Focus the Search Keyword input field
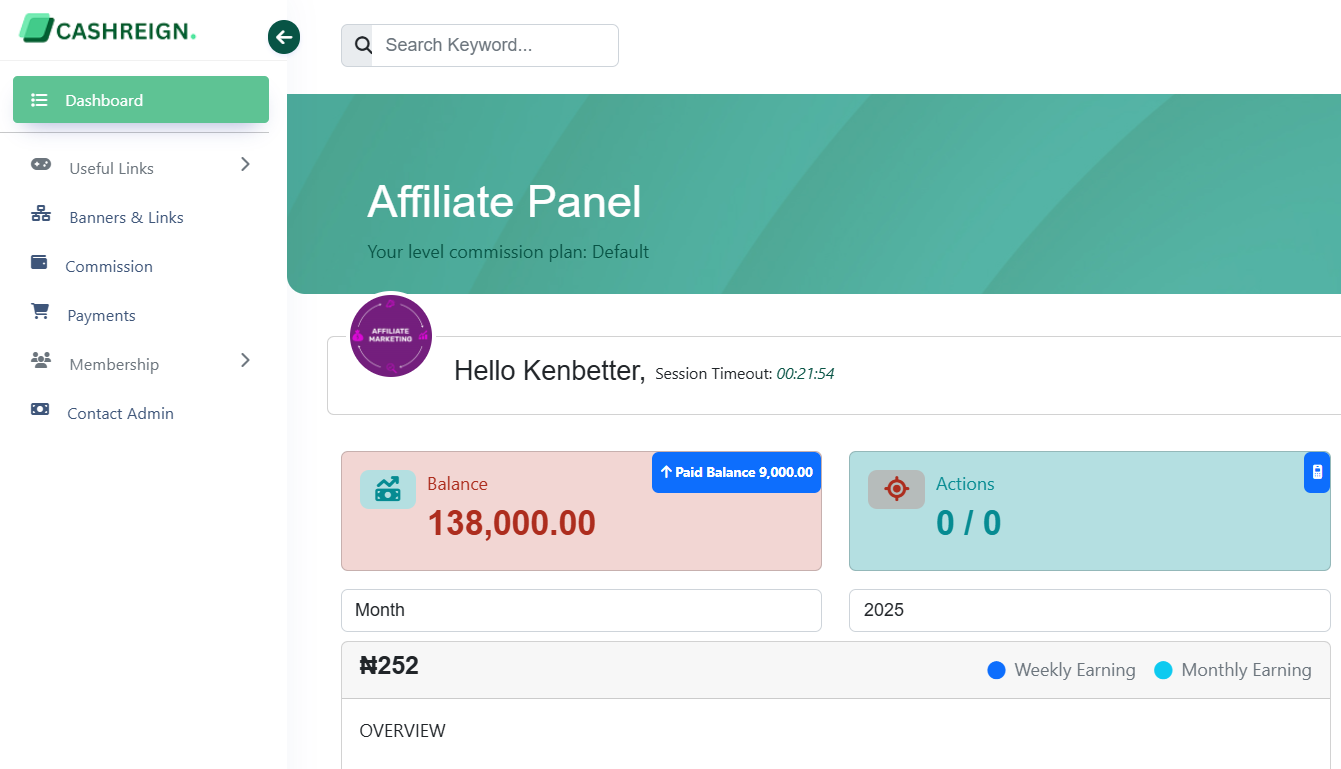The height and width of the screenshot is (769, 1341). coord(494,46)
